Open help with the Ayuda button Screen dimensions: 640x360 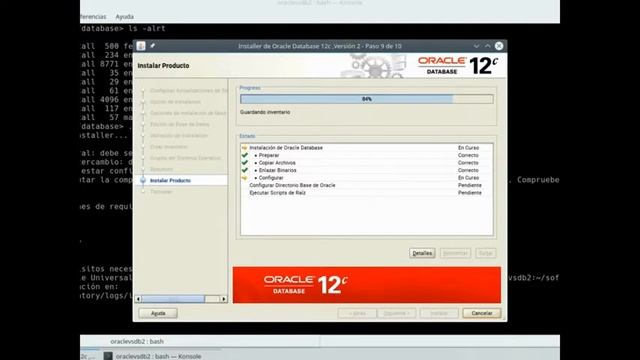[158, 313]
